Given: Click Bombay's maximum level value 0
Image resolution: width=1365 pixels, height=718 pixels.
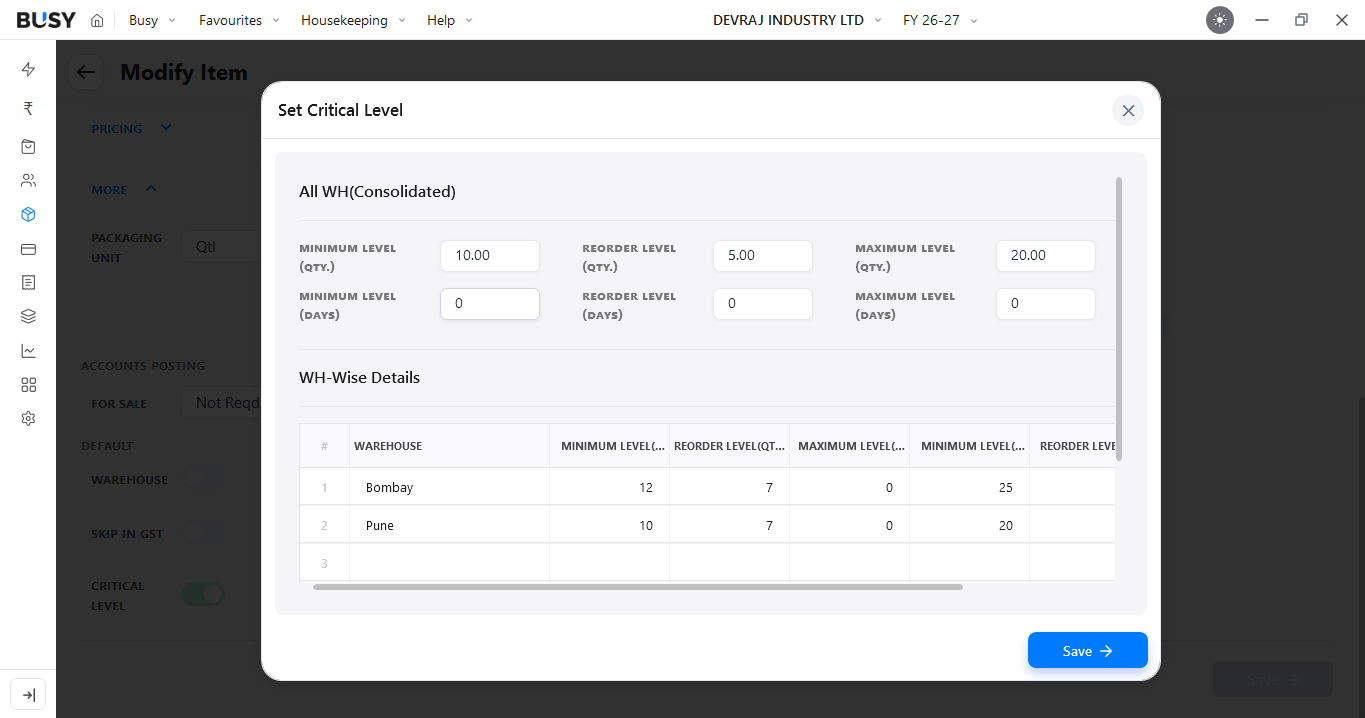Looking at the screenshot, I should (x=849, y=487).
